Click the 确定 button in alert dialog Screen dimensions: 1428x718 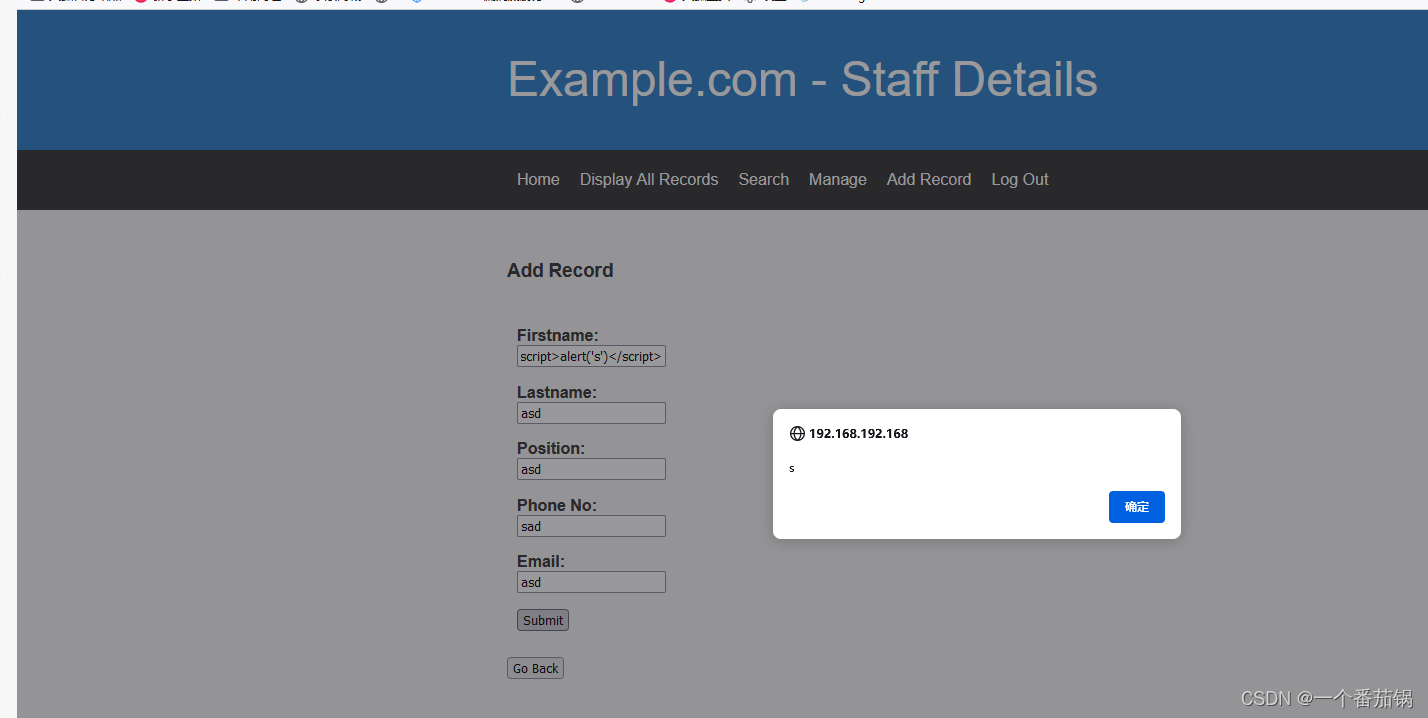tap(1136, 507)
